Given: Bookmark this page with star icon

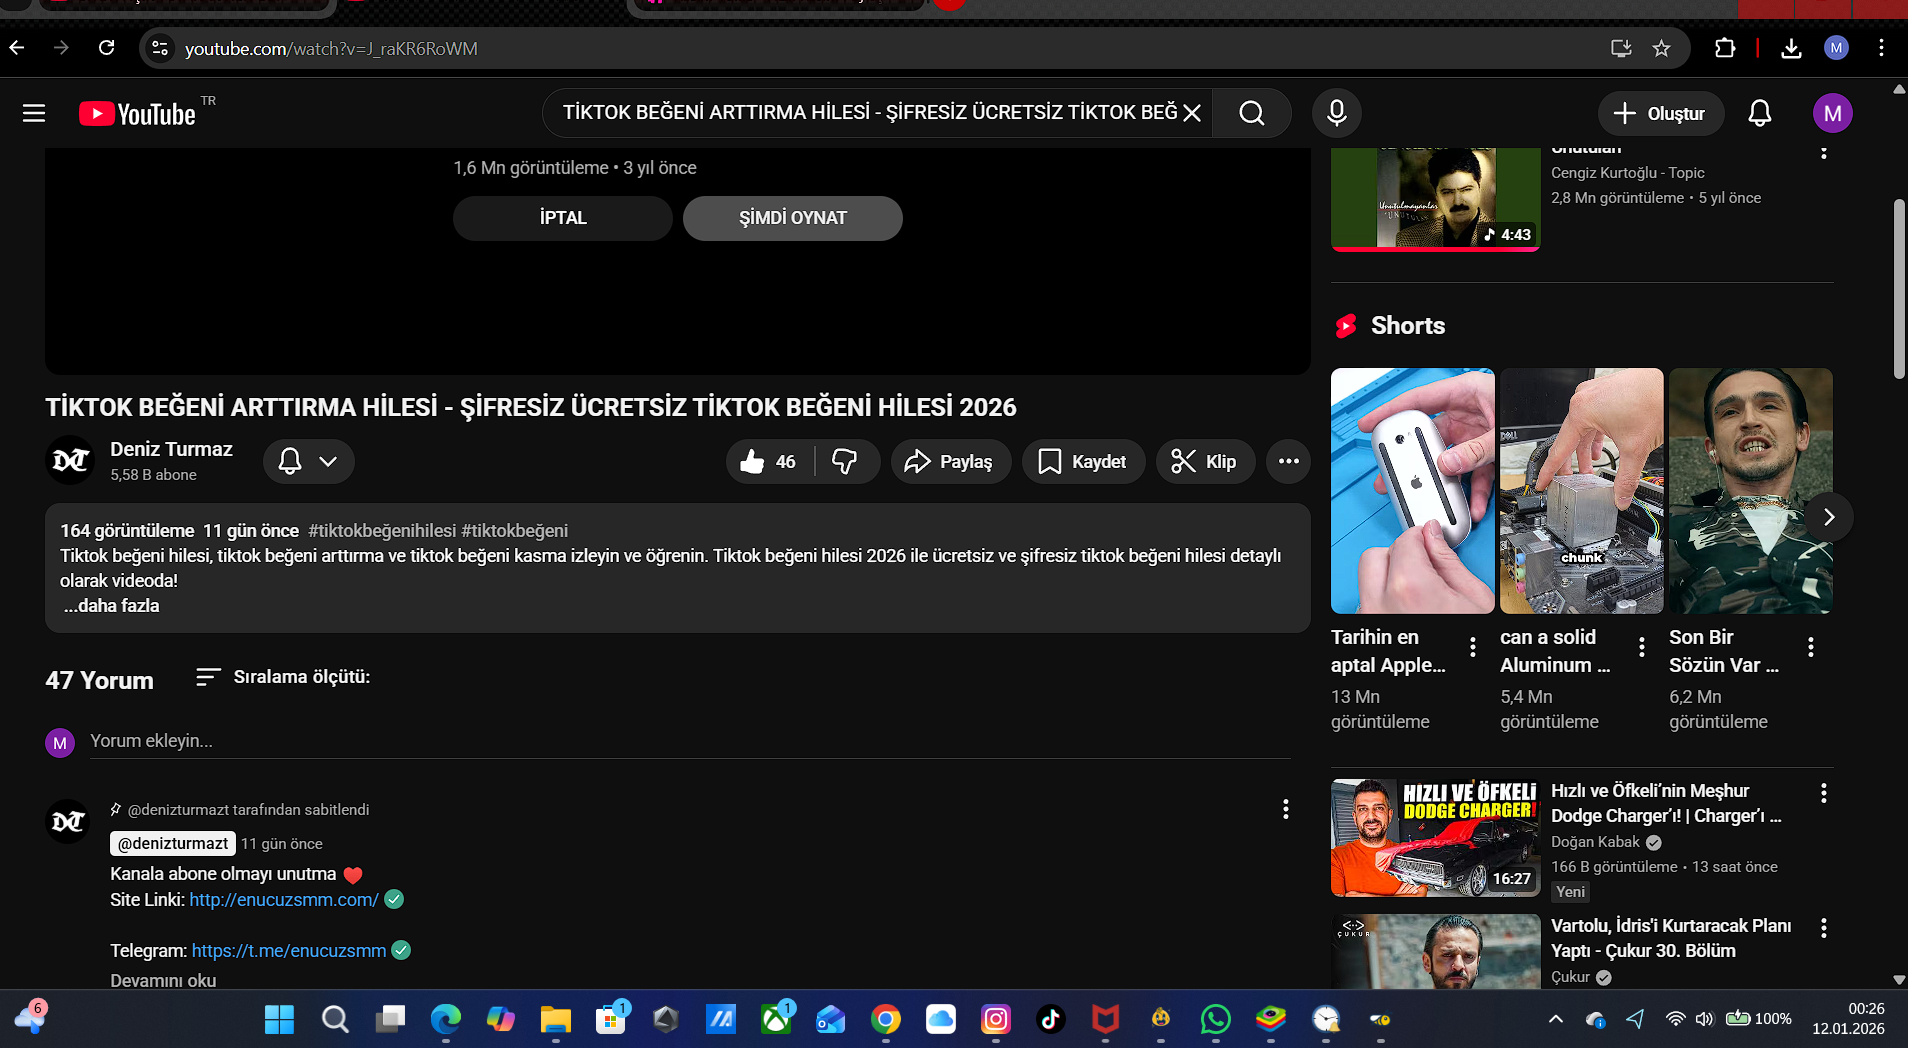Looking at the screenshot, I should click(1662, 48).
